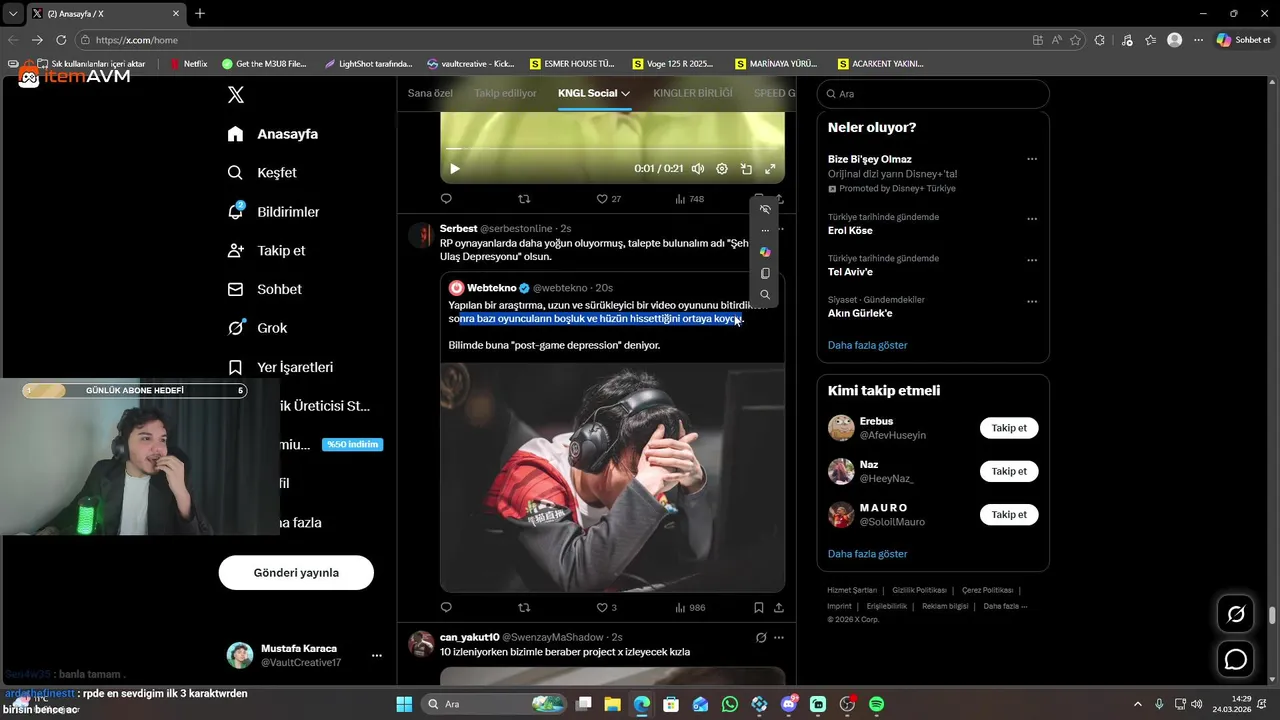Open Bildirimler notifications
Viewport: 1280px width, 720px height.
tap(274, 212)
